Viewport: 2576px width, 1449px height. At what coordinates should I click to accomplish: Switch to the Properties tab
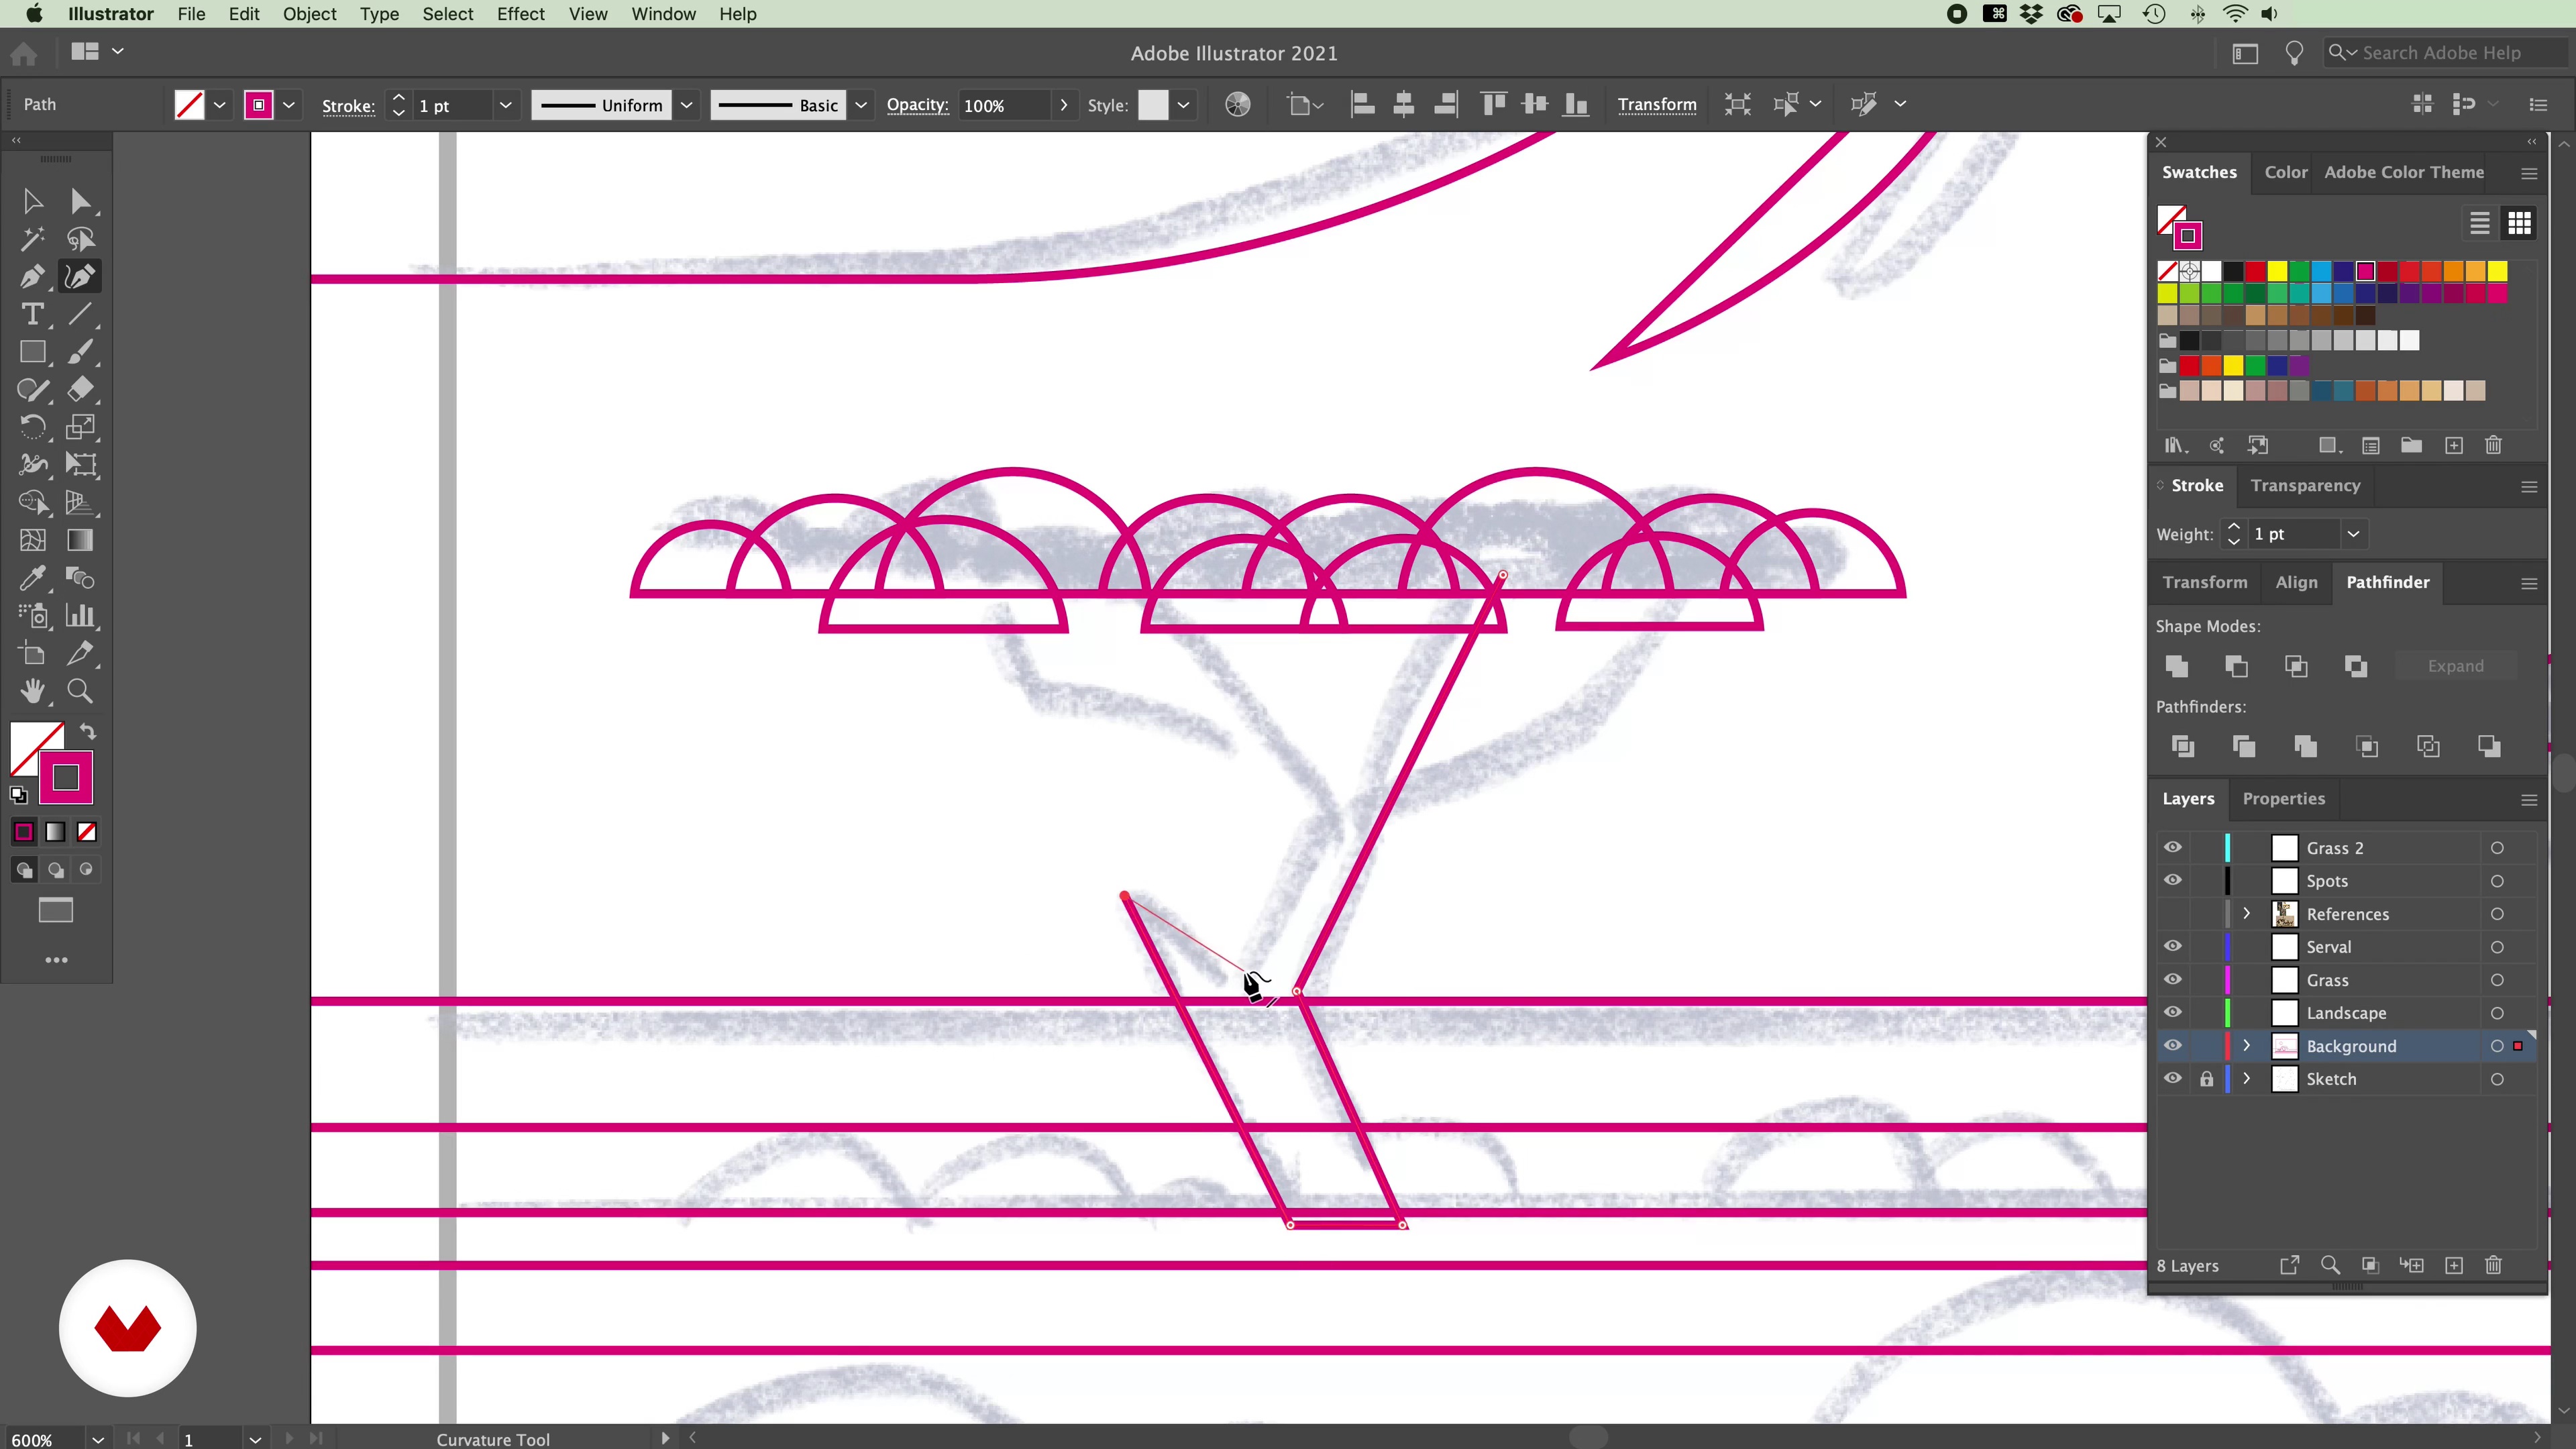pyautogui.click(x=2283, y=798)
